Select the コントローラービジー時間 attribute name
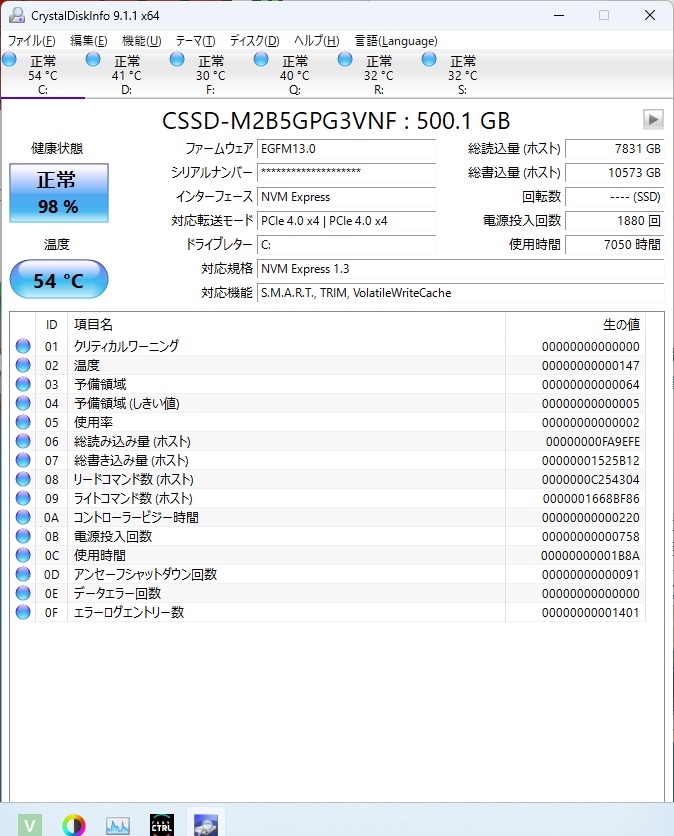674x836 pixels. coord(136,517)
